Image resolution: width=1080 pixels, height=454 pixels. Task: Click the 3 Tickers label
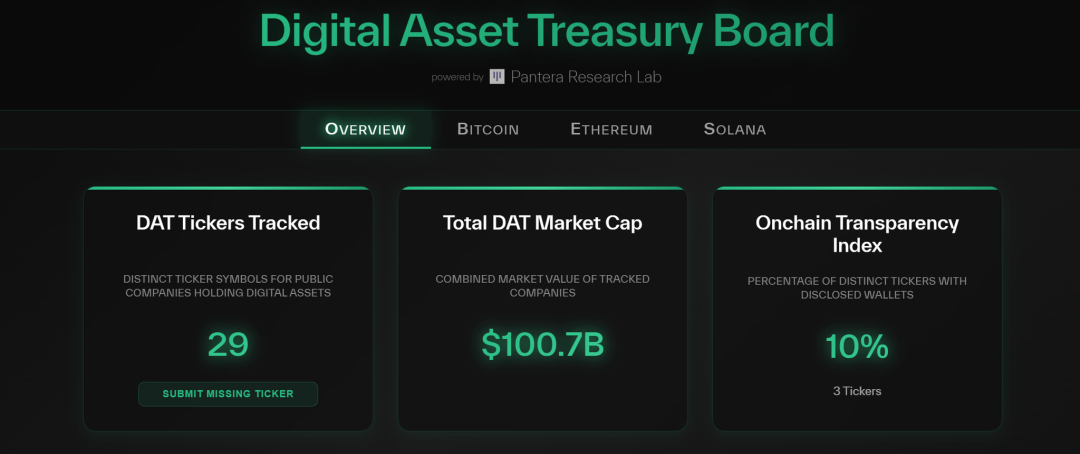857,391
